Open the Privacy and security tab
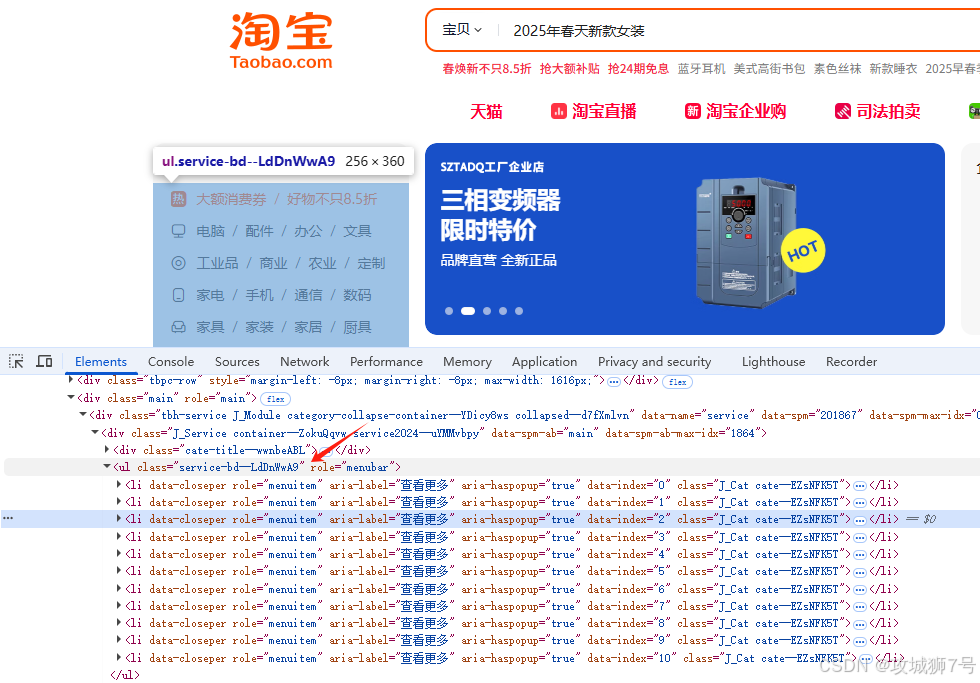This screenshot has height=683, width=980. [x=654, y=361]
